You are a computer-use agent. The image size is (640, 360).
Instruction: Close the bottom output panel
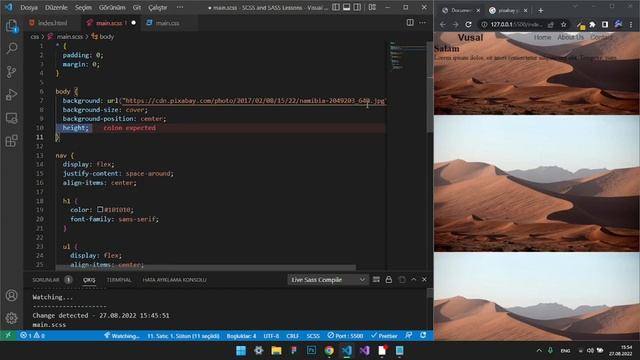pyautogui.click(x=424, y=280)
